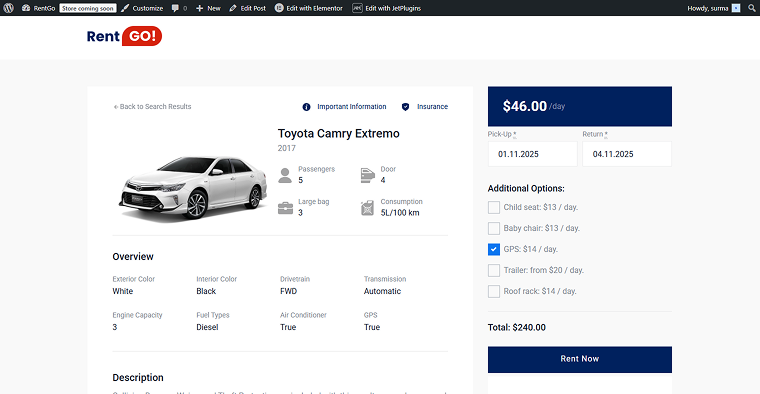This screenshot has height=394, width=760.
Task: Click the Overview heading
Action: 133,257
